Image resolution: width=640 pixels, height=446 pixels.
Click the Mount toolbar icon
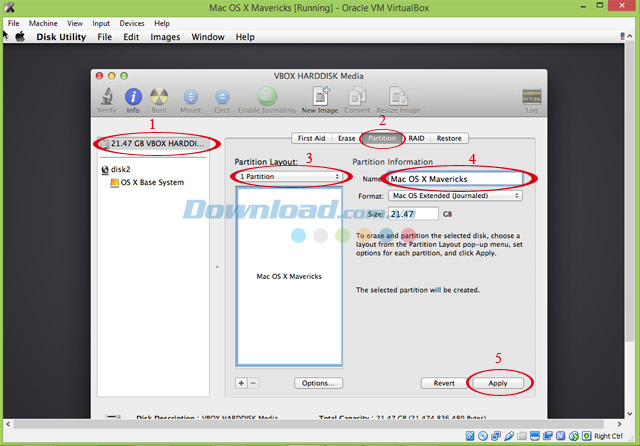pos(191,97)
